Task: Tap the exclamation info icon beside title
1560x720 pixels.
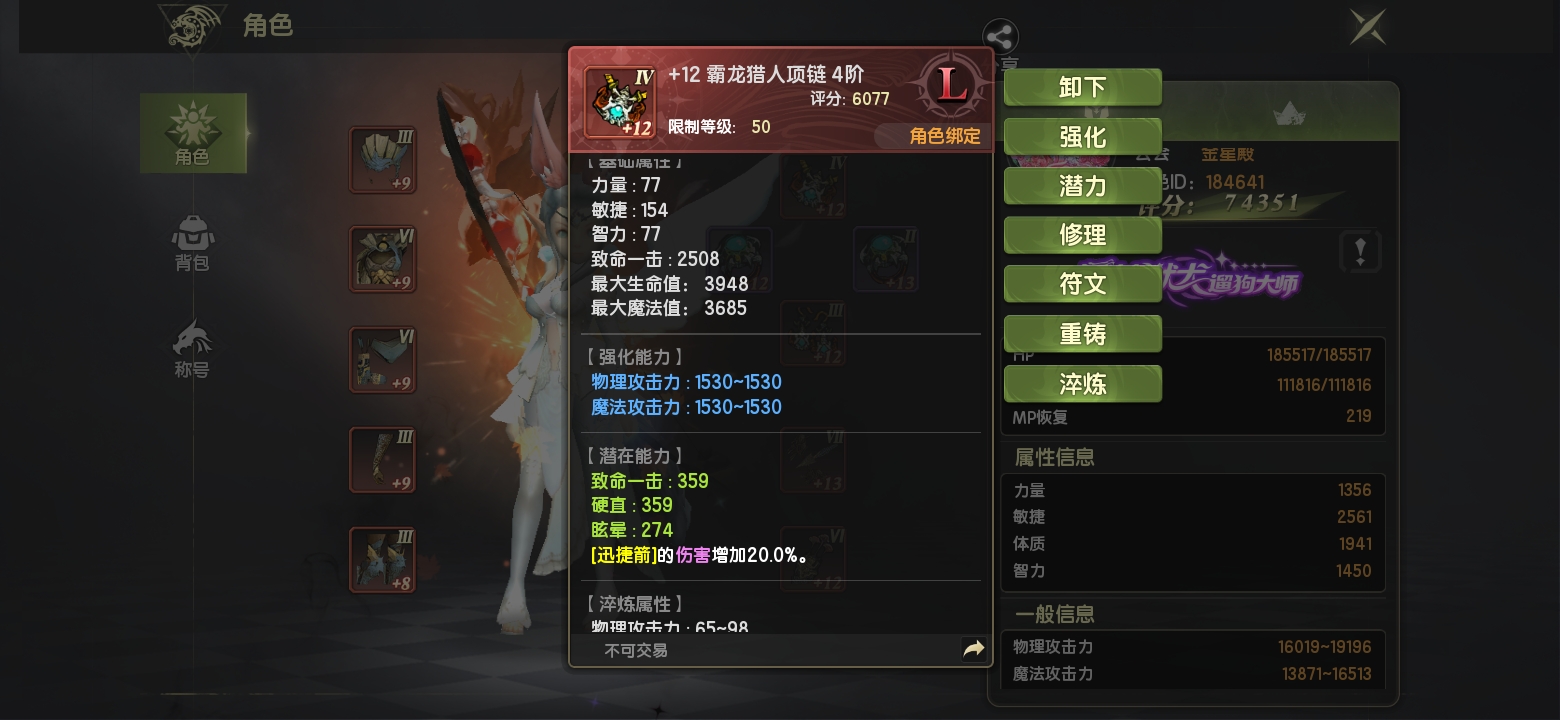Action: pyautogui.click(x=1360, y=252)
